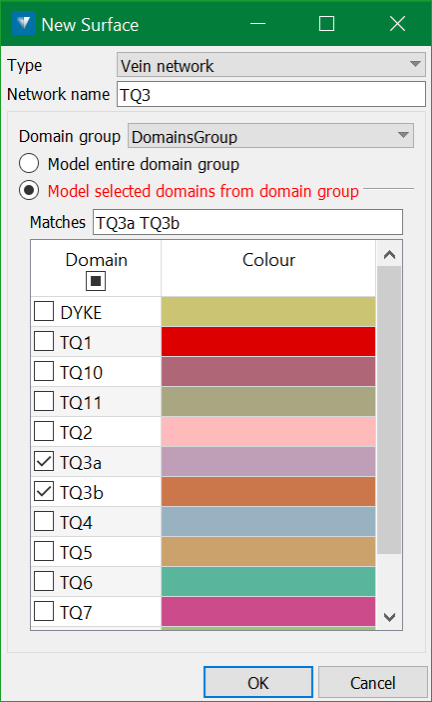Click scrollbar down arrow in domain list
The height and width of the screenshot is (702, 432).
tap(389, 617)
